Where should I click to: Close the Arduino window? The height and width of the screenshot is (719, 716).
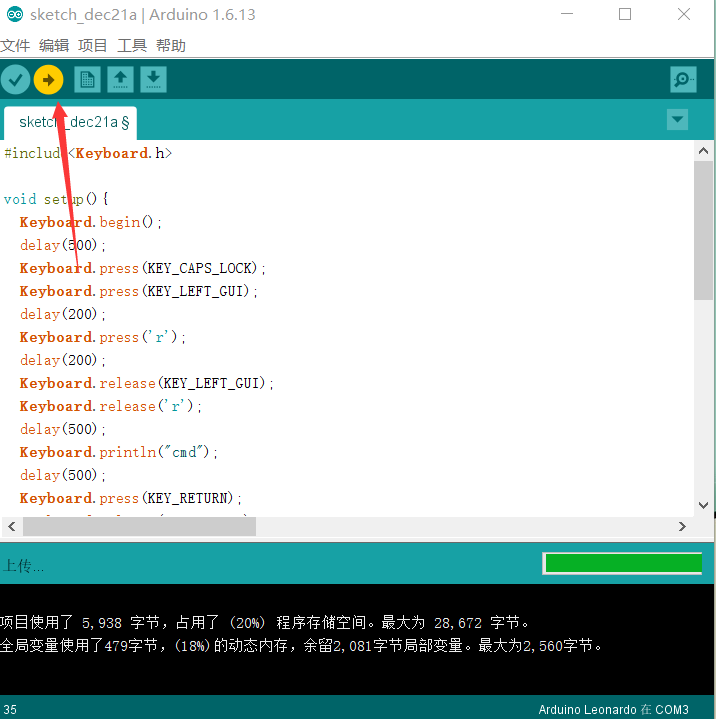(x=684, y=14)
